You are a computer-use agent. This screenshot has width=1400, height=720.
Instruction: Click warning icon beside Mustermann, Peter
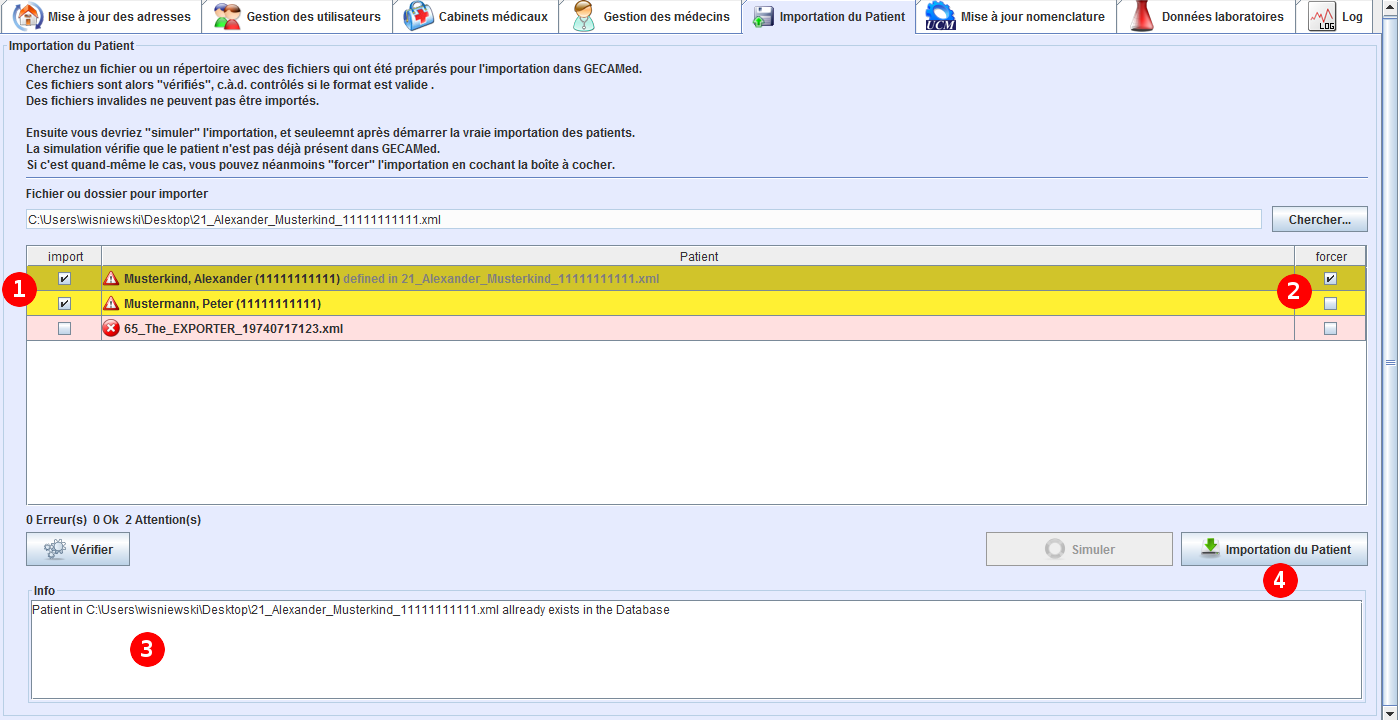112,303
